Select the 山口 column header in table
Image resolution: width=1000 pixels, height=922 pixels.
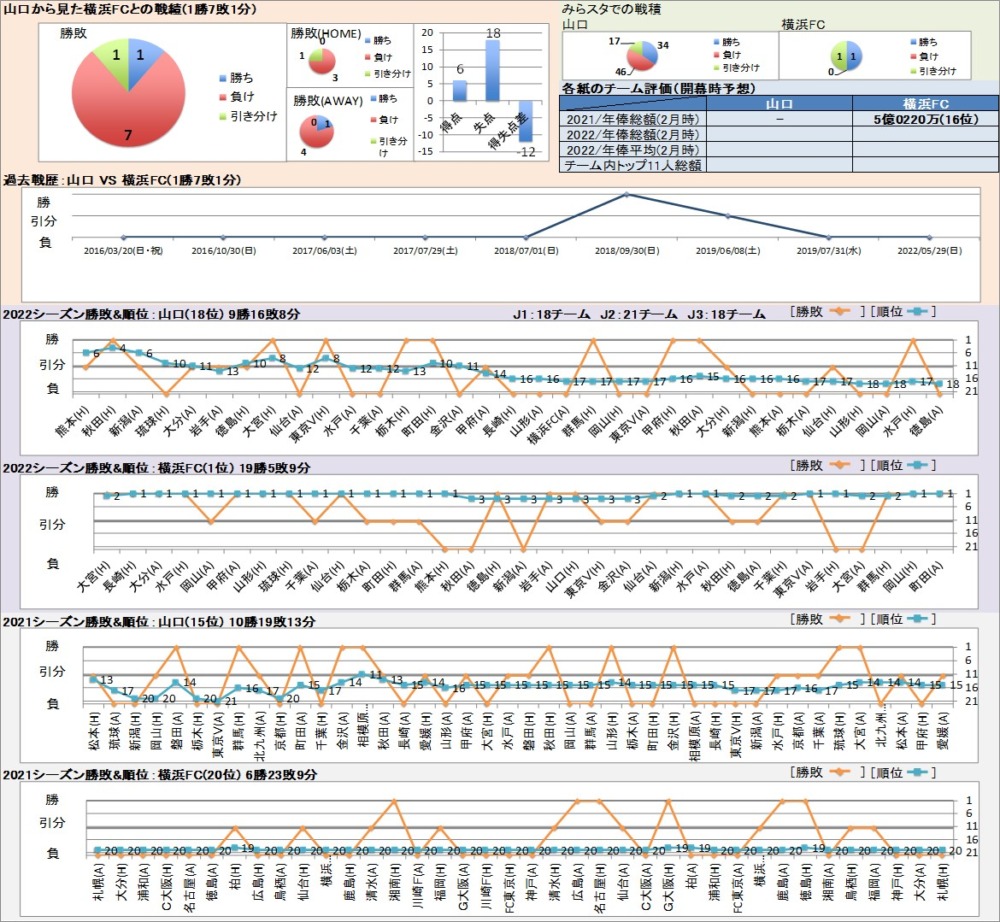779,103
